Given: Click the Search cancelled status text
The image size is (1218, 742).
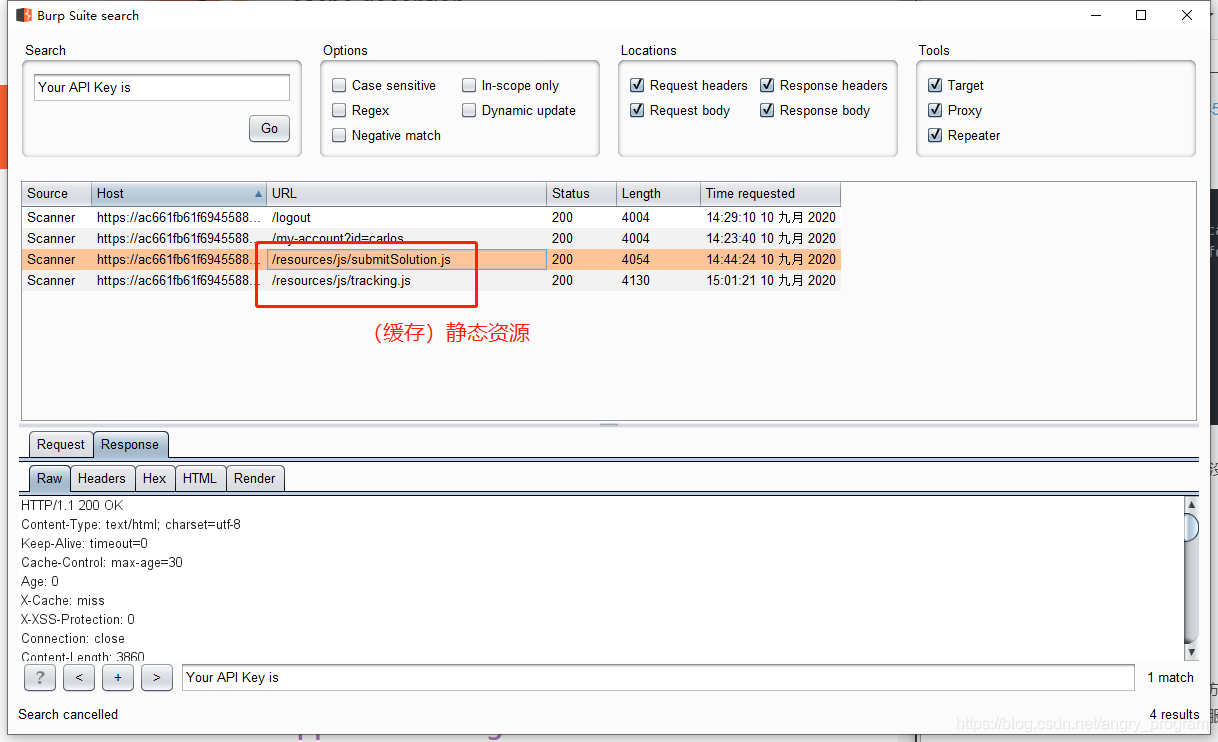Looking at the screenshot, I should click(68, 714).
